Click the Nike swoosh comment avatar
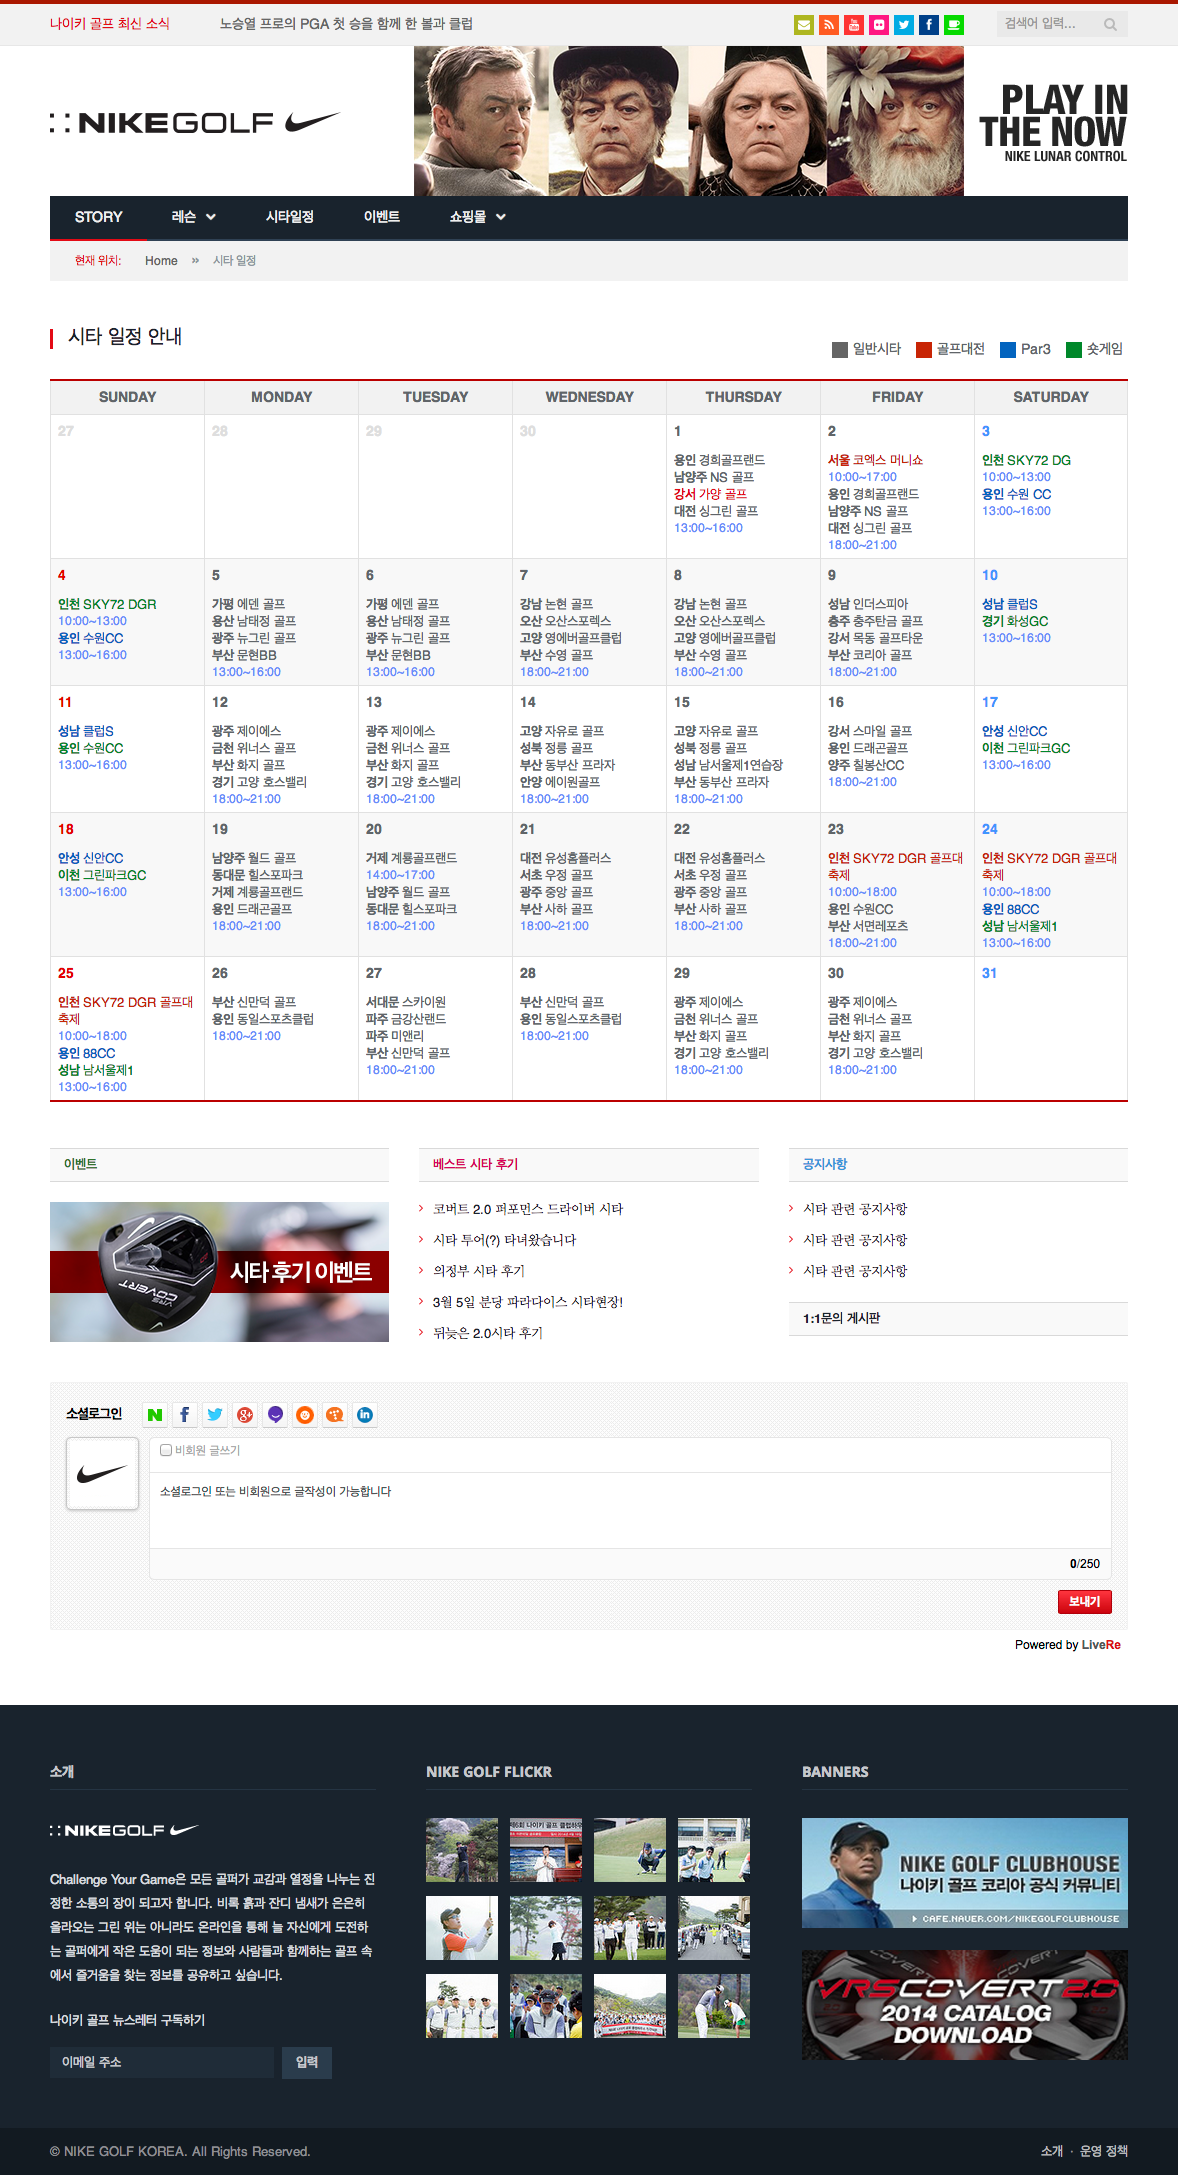1178x2175 pixels. [x=102, y=1473]
